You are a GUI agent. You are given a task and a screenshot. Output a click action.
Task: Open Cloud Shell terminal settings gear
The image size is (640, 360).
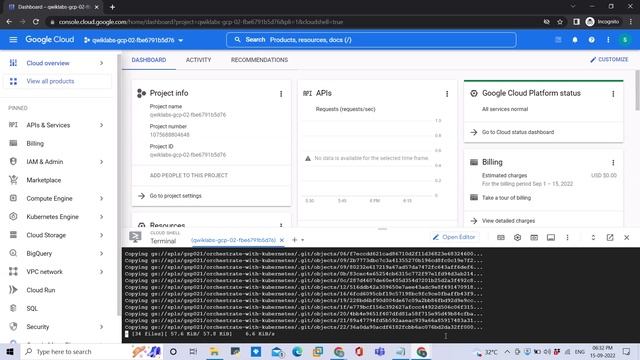[517, 238]
